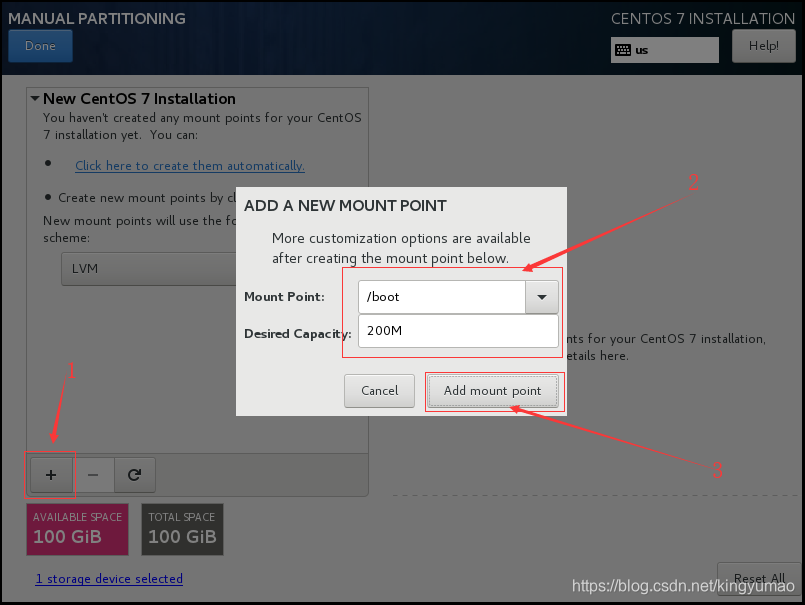The image size is (805, 605).
Task: Click the reload storage configuration icon
Action: coord(135,475)
